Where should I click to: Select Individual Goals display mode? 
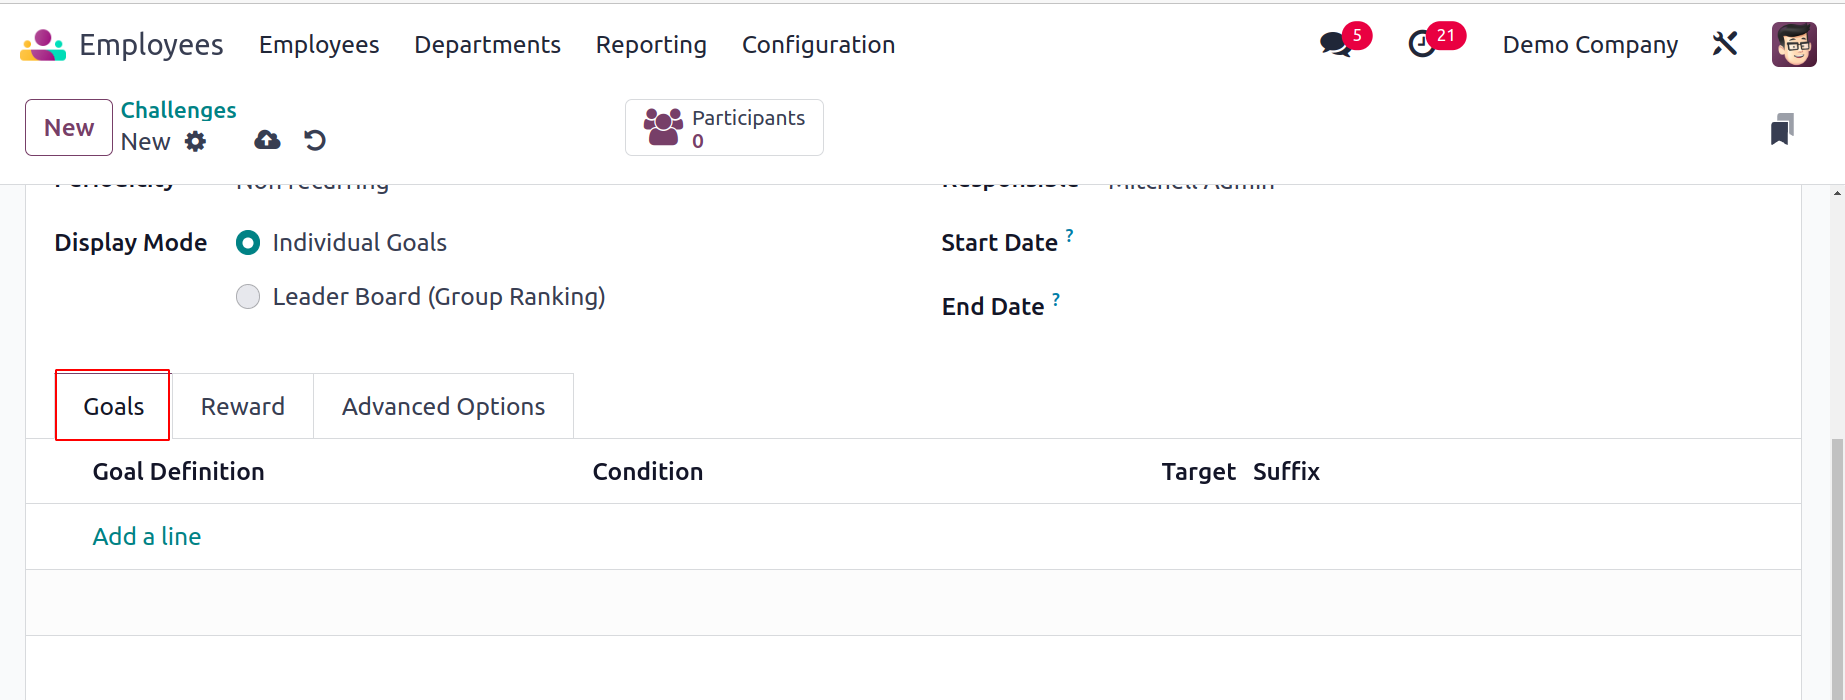(x=248, y=243)
